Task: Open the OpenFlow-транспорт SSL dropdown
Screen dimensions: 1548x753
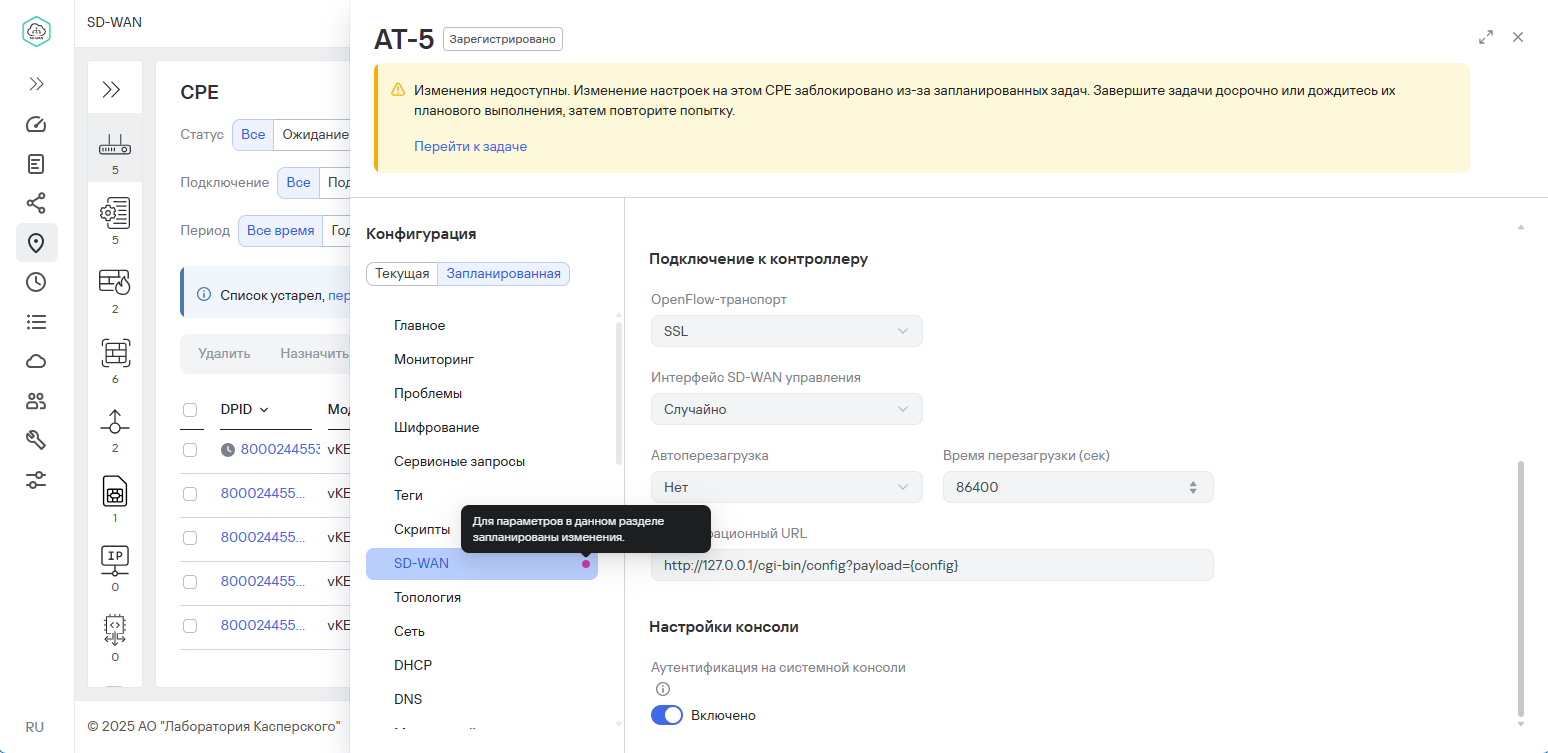Action: tap(786, 331)
